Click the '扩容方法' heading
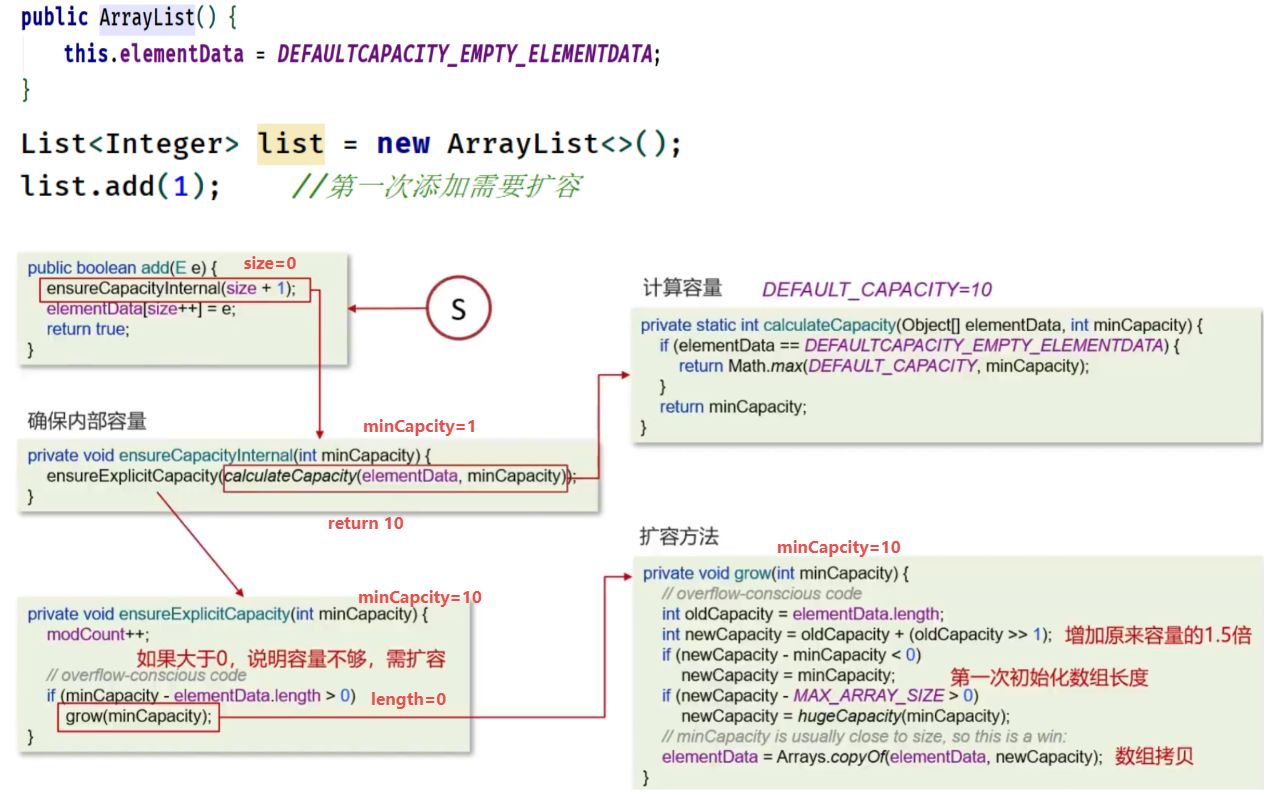1275x795 pixels. coord(679,537)
